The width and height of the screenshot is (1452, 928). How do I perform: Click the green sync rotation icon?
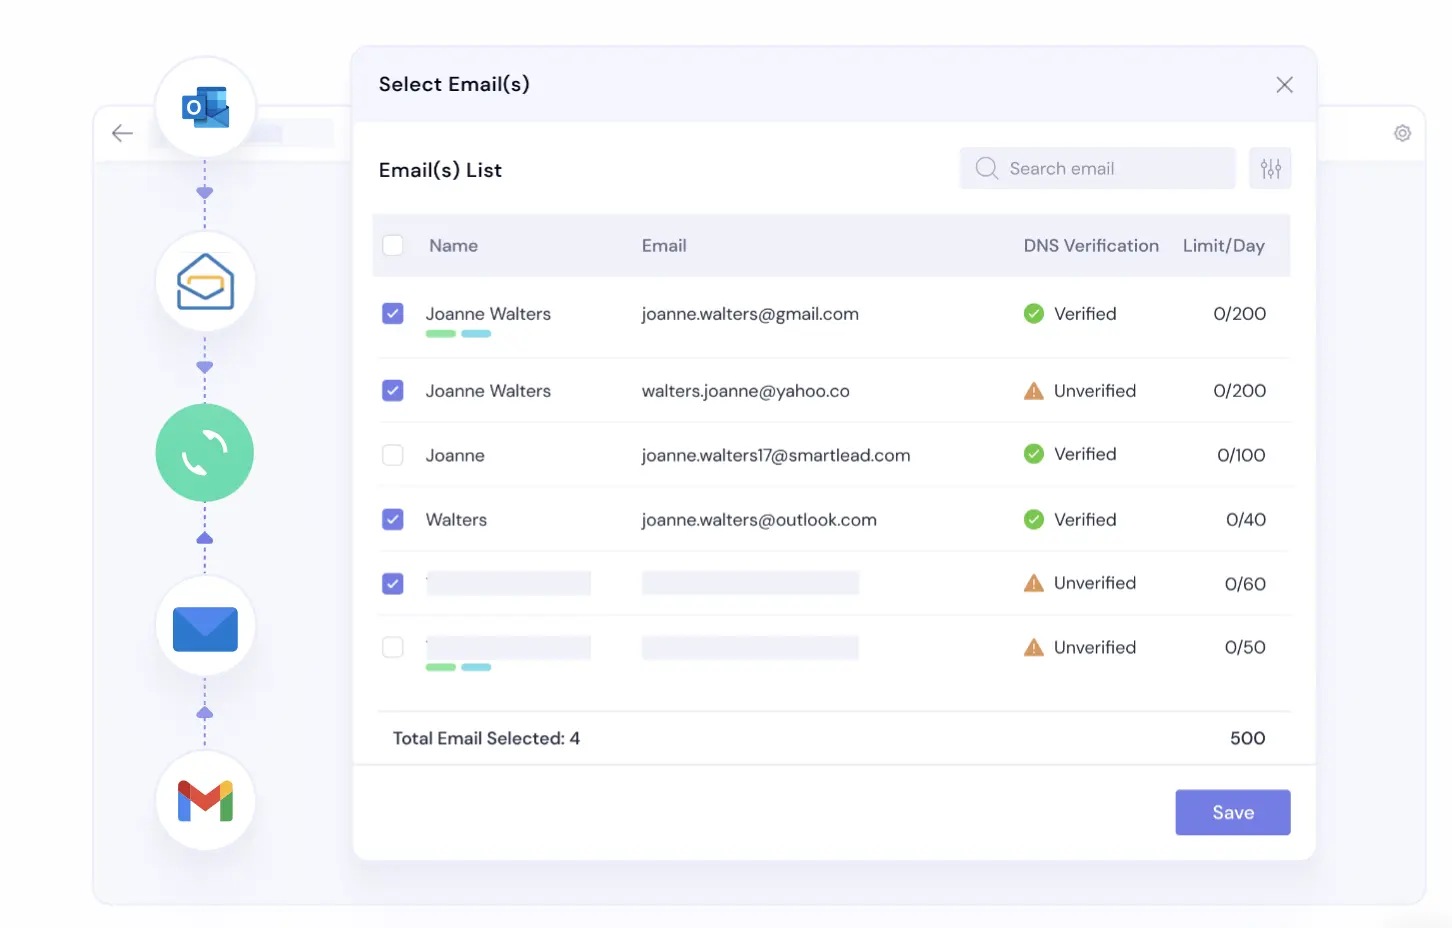[x=205, y=453]
